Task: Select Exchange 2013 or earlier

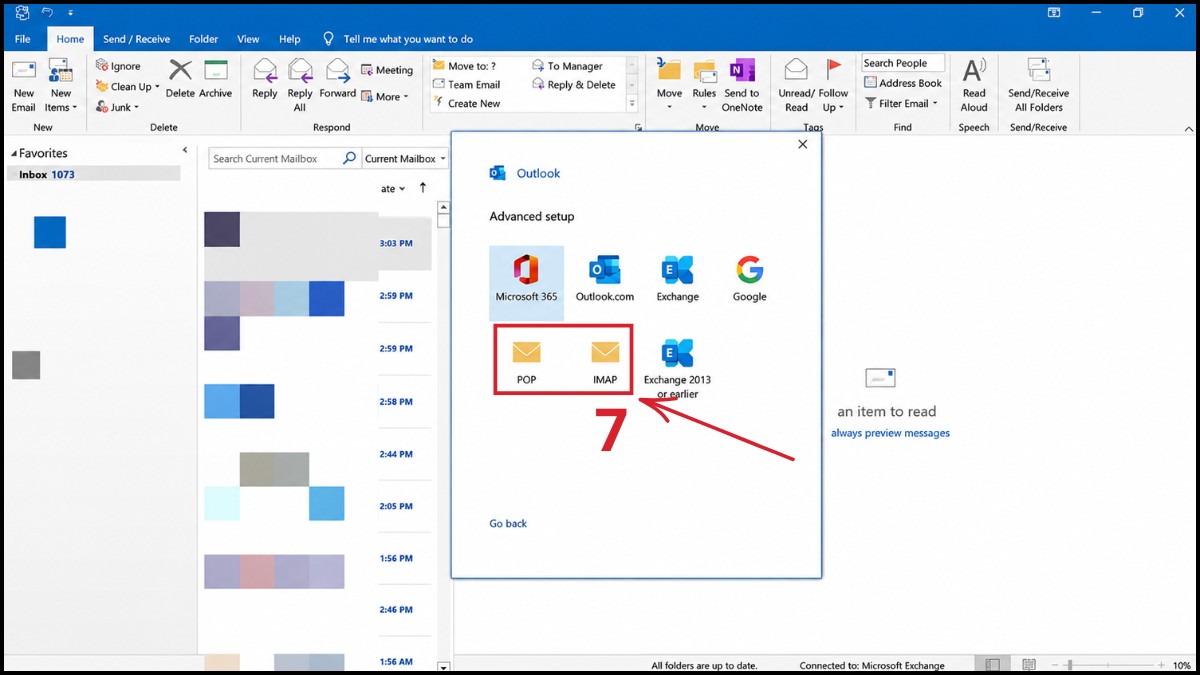Action: pyautogui.click(x=677, y=368)
